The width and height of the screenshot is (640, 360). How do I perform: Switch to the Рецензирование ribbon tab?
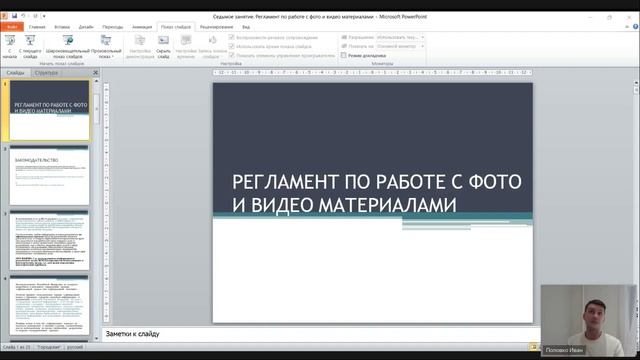click(x=216, y=27)
